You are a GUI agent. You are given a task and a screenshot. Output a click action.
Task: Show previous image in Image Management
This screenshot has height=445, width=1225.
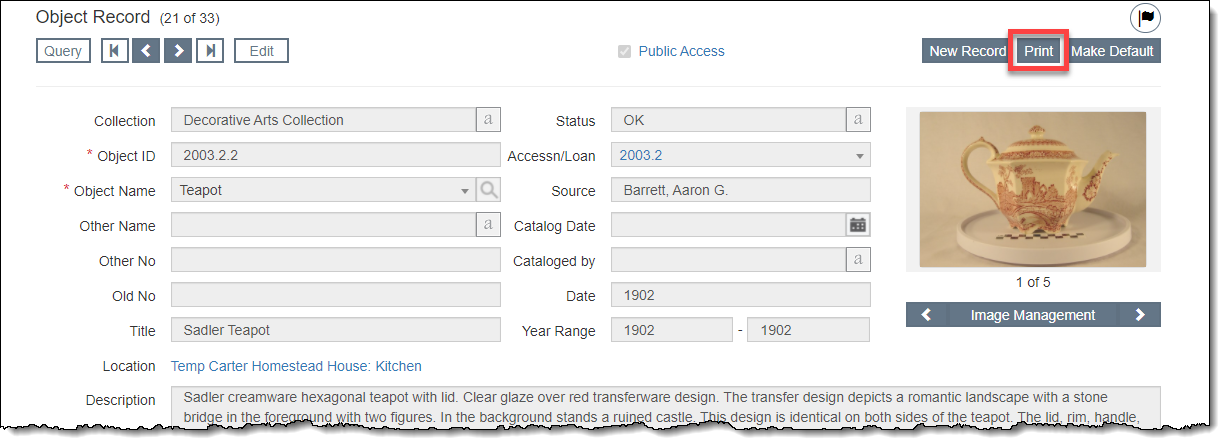click(x=926, y=315)
